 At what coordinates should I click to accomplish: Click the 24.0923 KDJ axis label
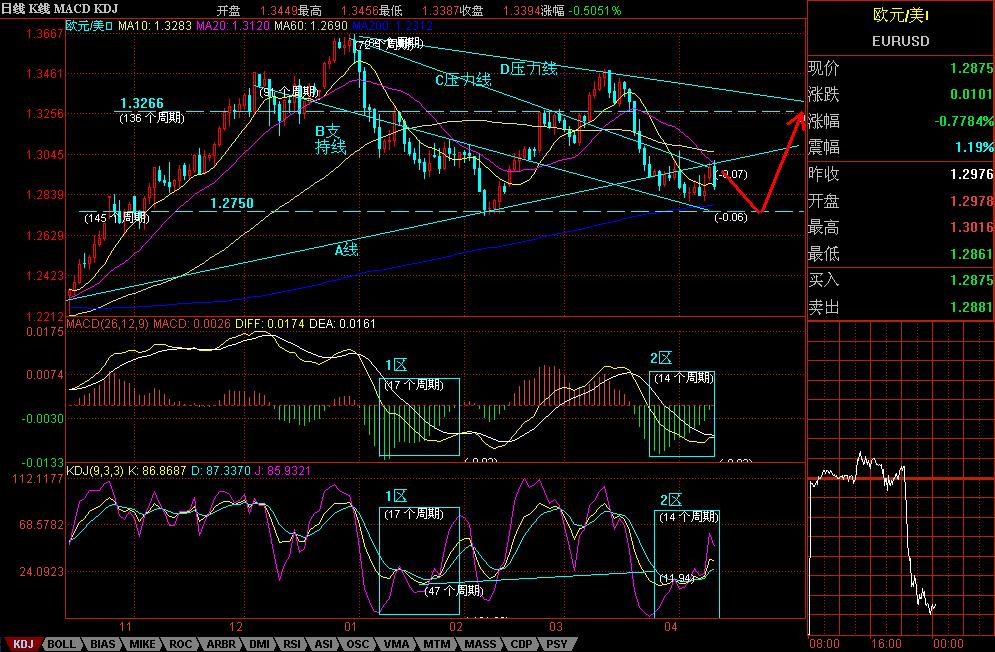(42, 571)
